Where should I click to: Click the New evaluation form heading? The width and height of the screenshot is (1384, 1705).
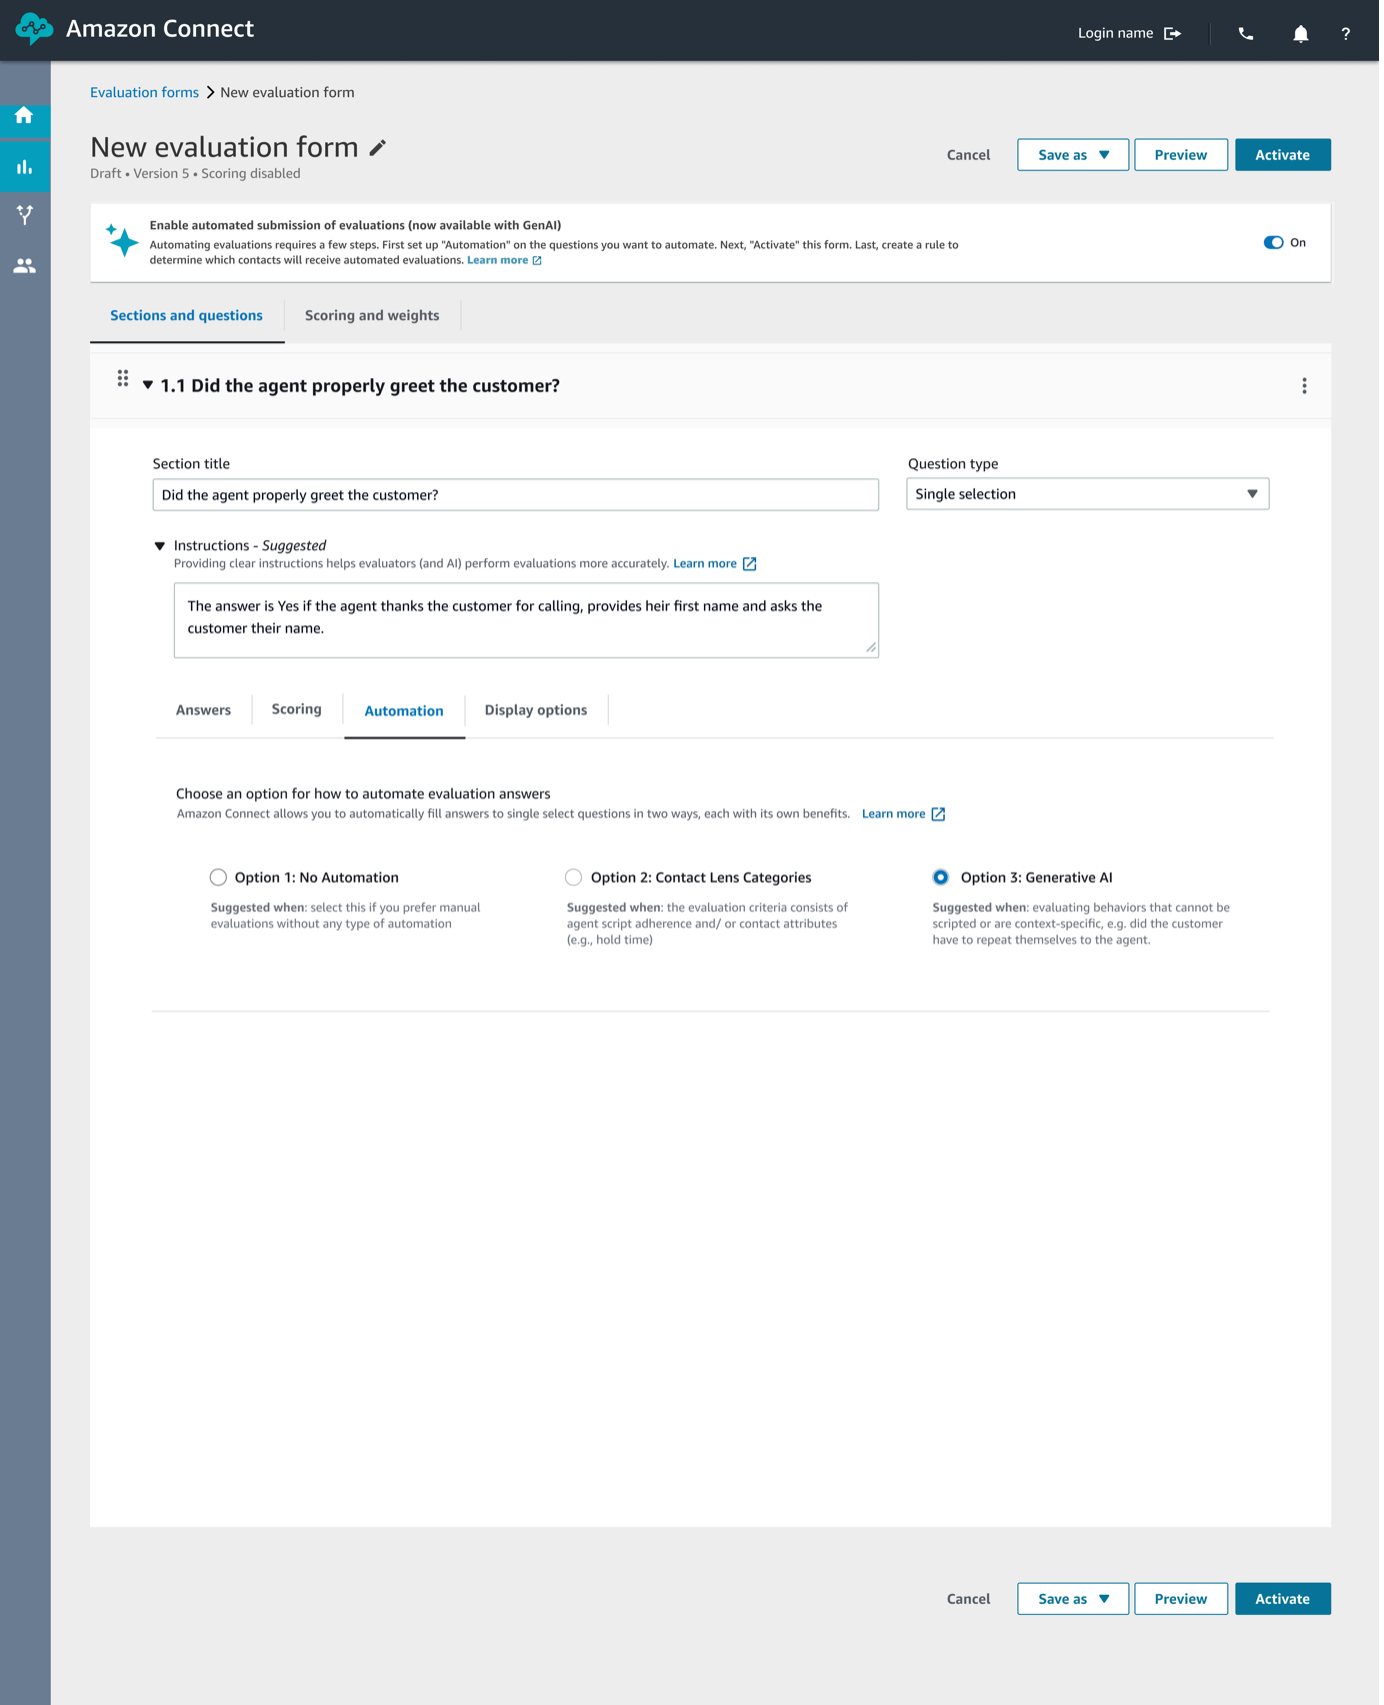pos(225,148)
